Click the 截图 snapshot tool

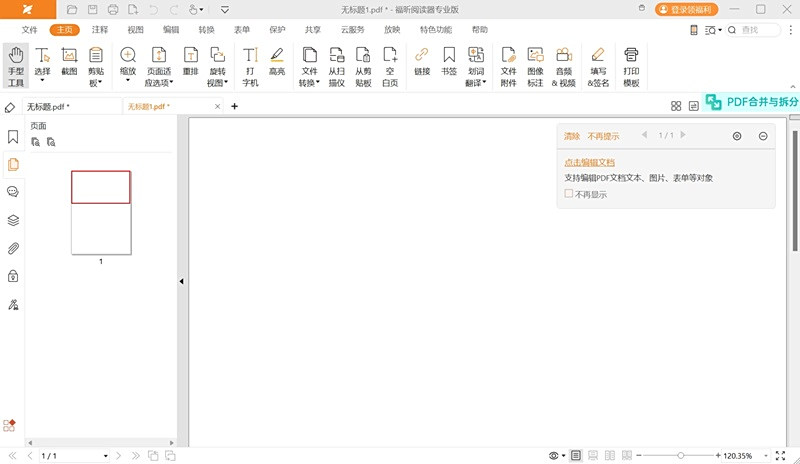pyautogui.click(x=69, y=61)
